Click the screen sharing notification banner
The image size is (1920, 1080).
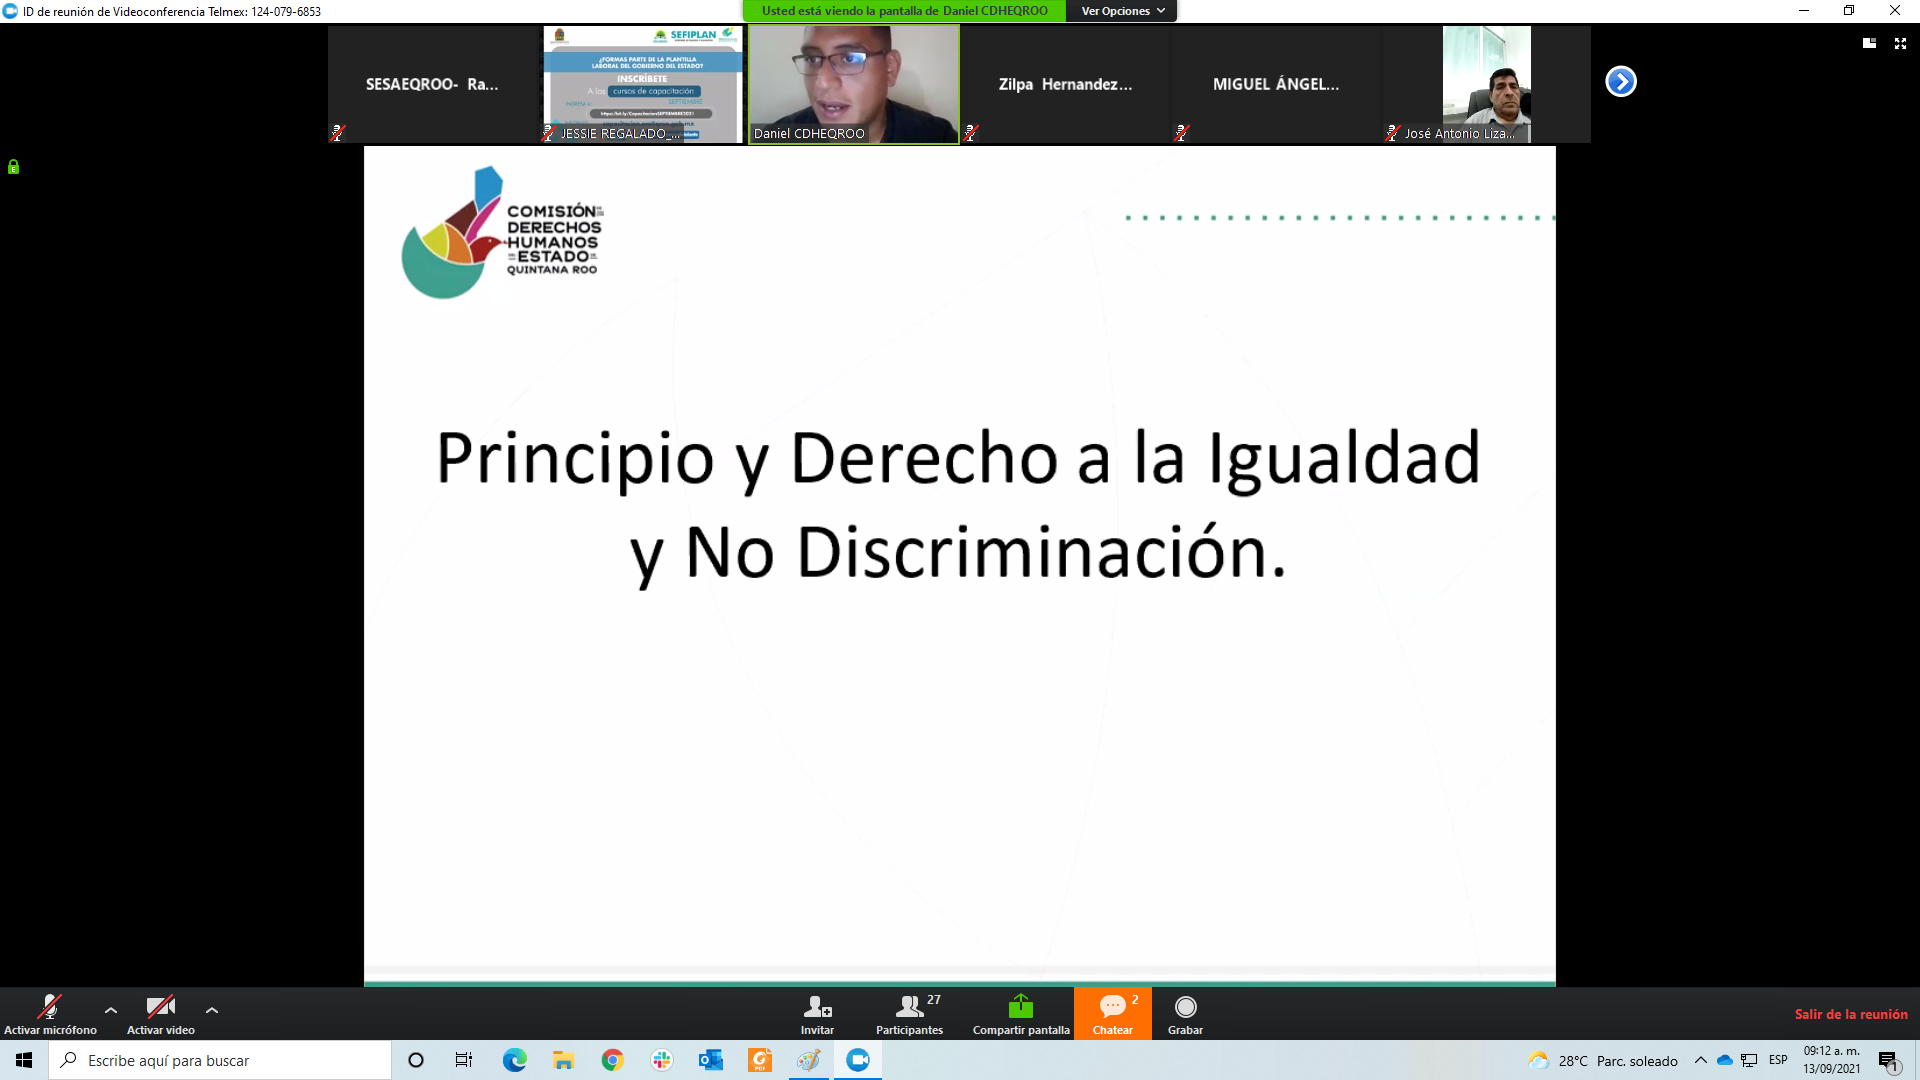[904, 11]
